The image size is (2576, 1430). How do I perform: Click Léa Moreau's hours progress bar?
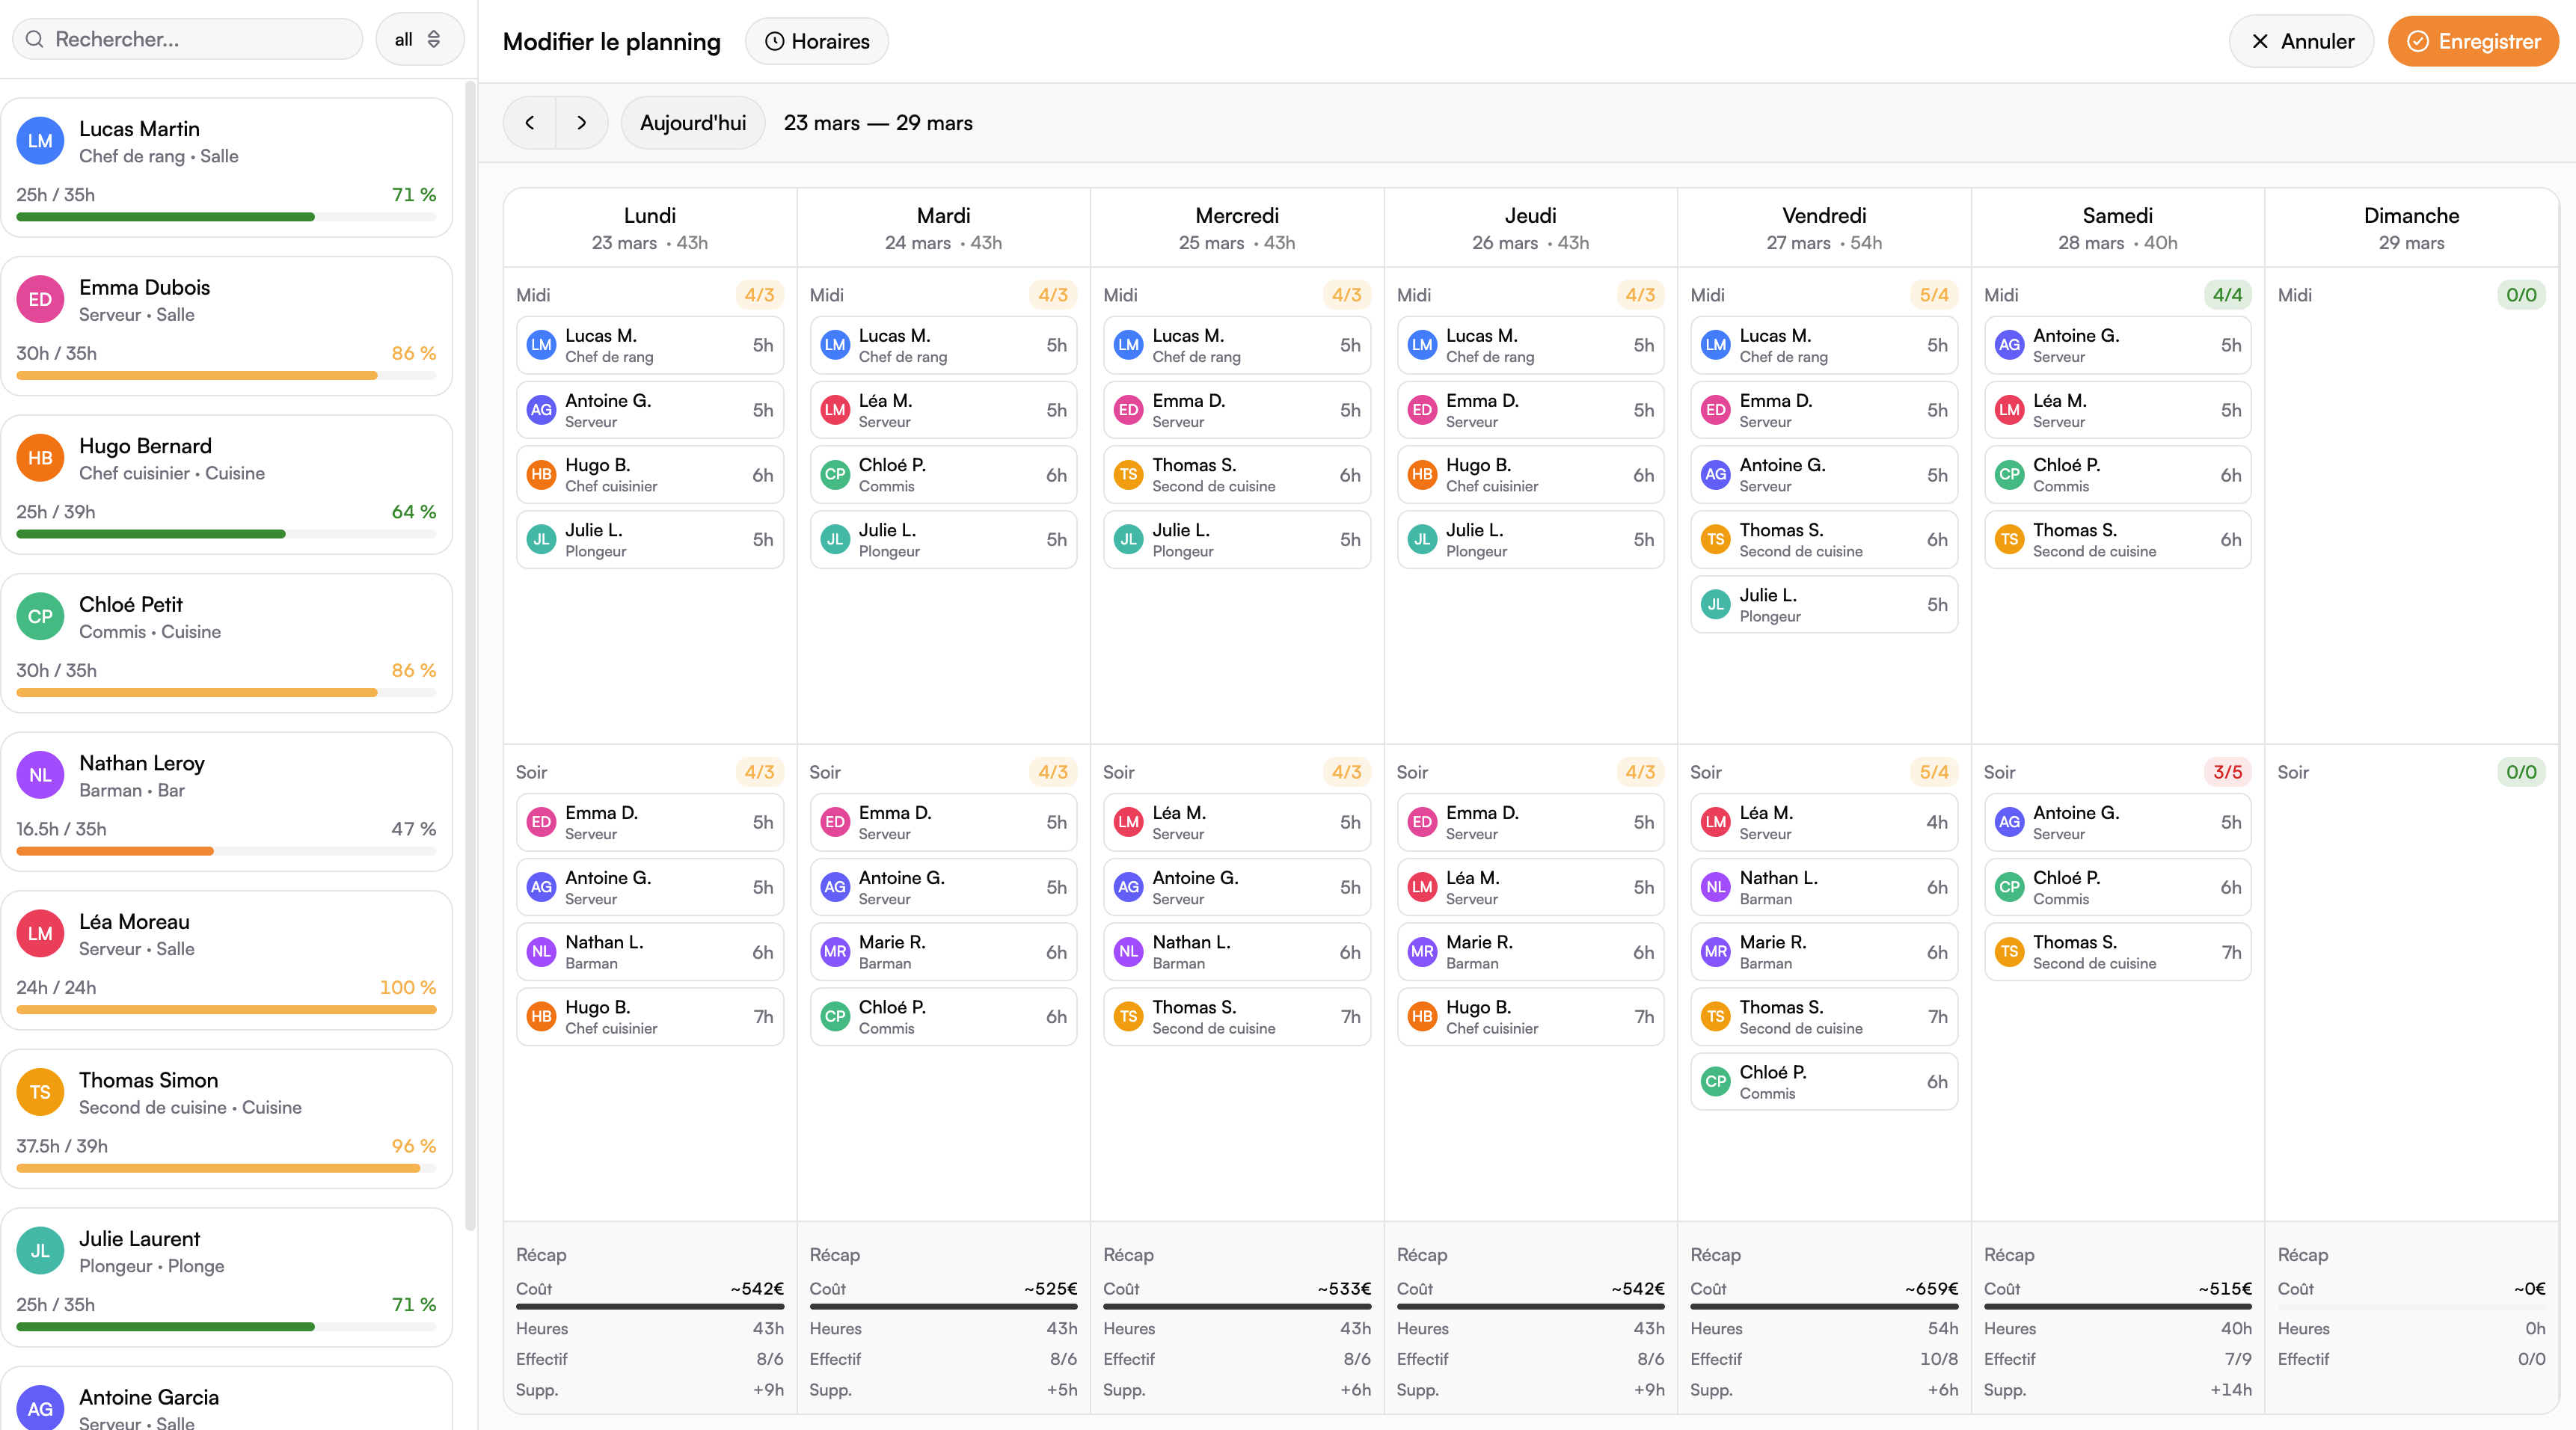pos(226,1010)
